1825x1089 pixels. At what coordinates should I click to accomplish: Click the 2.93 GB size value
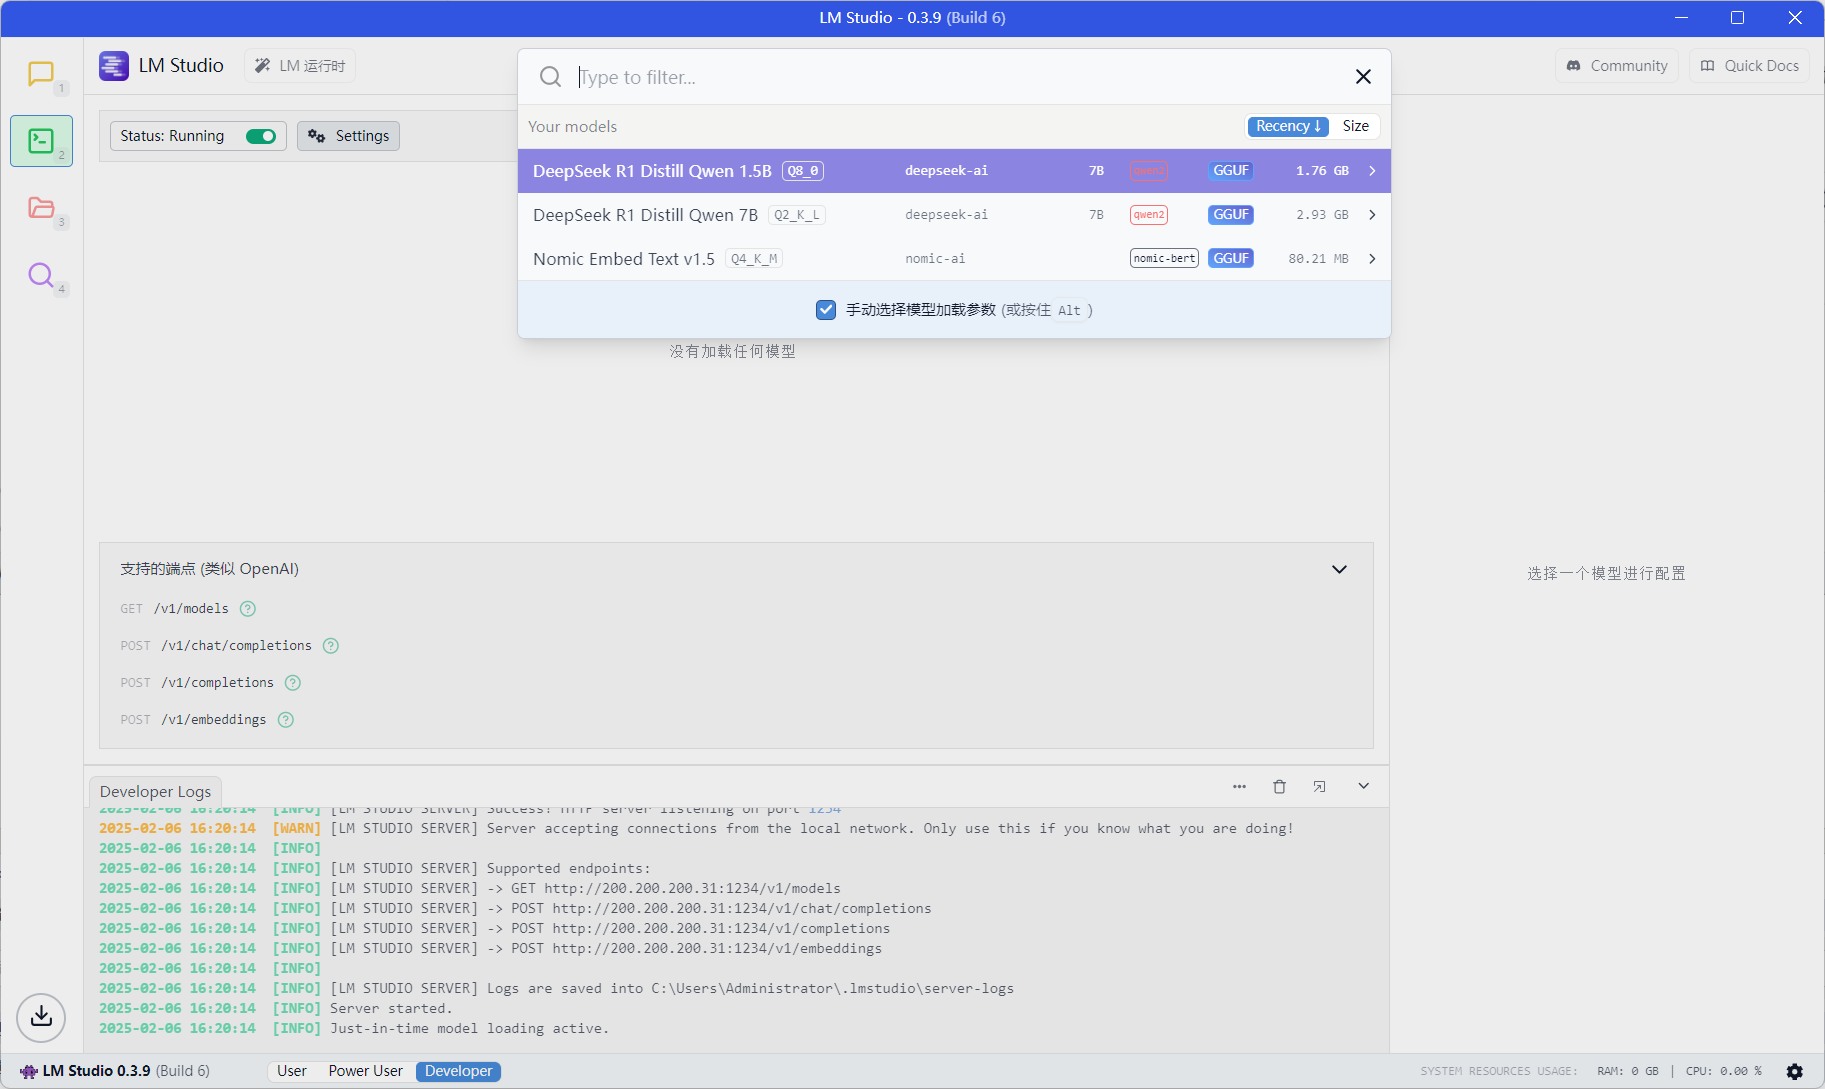coord(1322,215)
